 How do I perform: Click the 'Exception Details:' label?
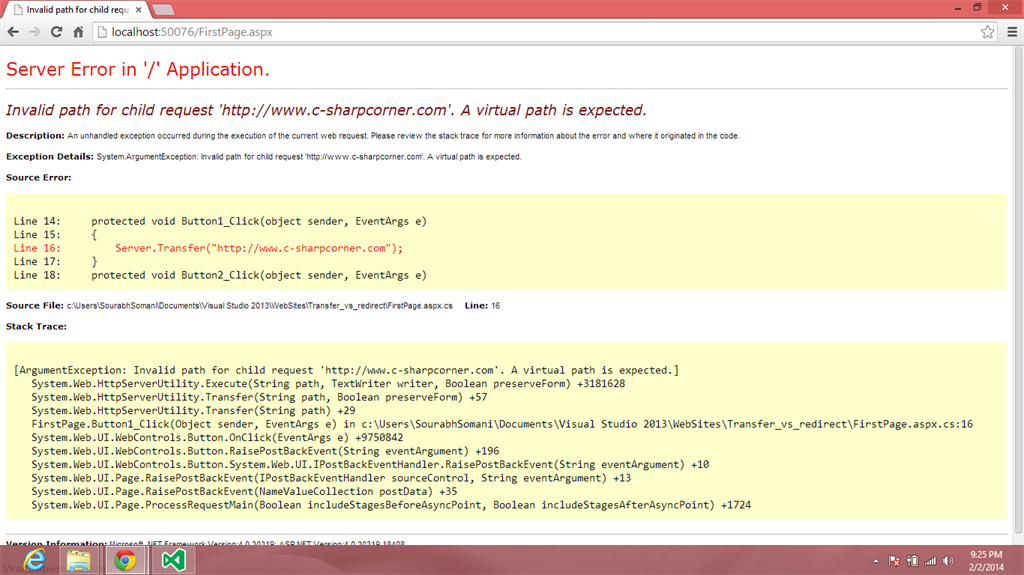pyautogui.click(x=50, y=157)
